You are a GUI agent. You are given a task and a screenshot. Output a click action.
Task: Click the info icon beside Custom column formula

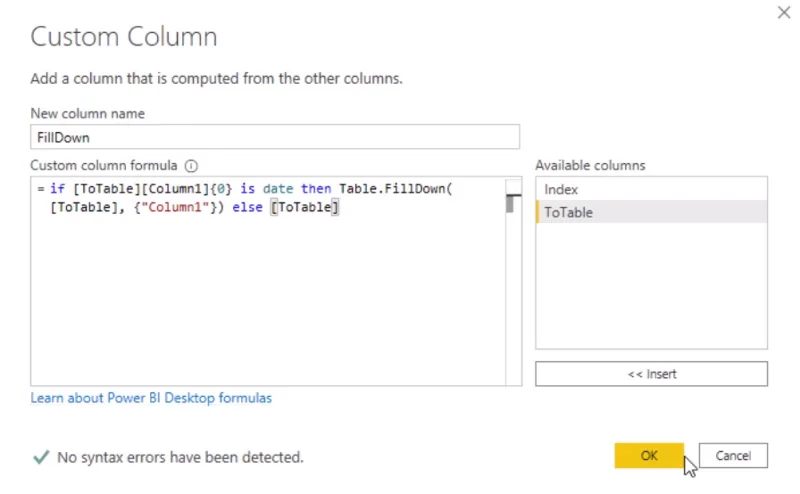coord(191,166)
